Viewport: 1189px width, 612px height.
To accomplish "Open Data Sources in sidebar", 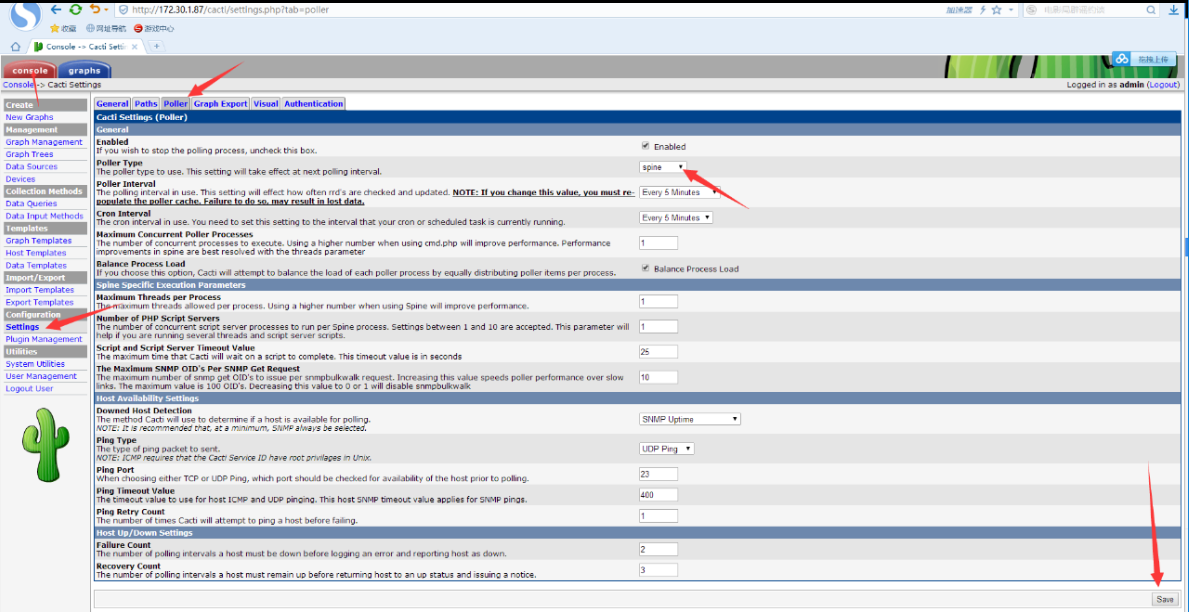I will [31, 166].
